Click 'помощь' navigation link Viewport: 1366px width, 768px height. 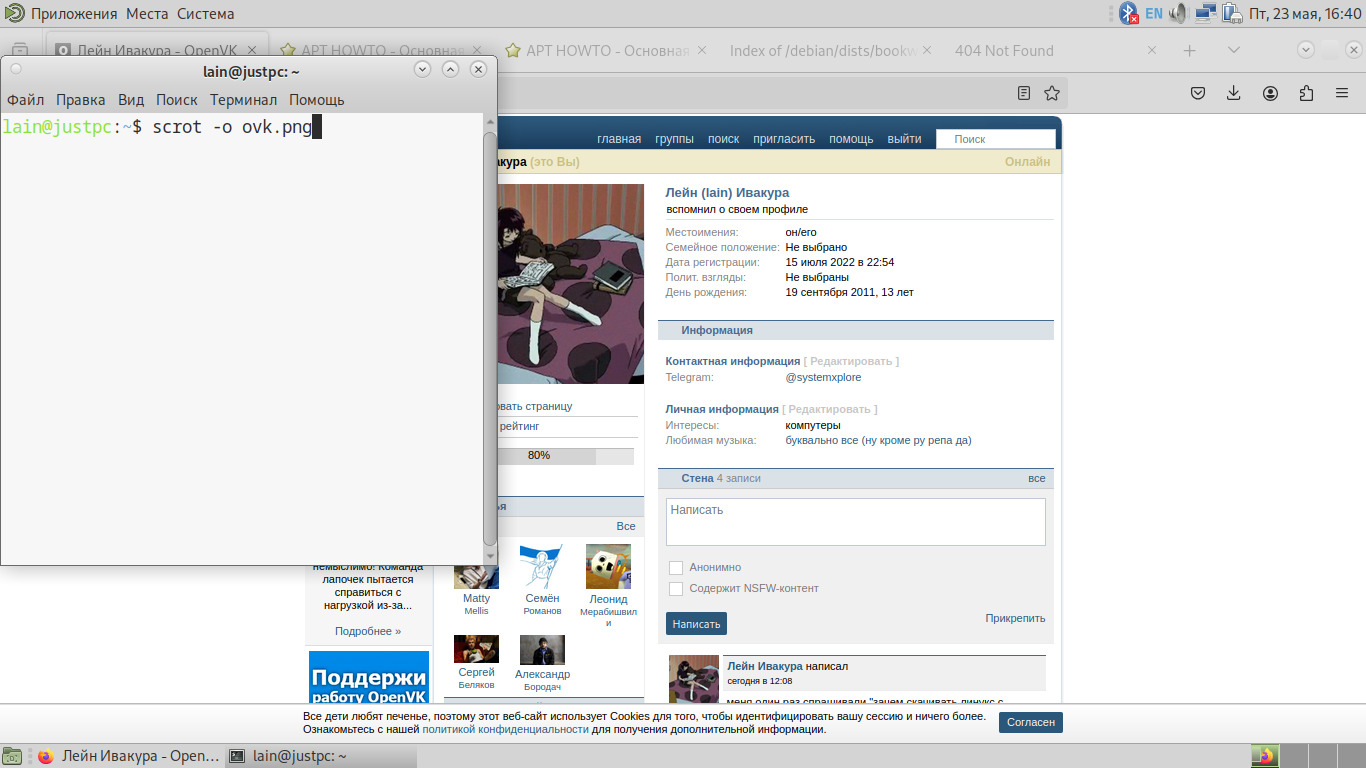coord(851,139)
